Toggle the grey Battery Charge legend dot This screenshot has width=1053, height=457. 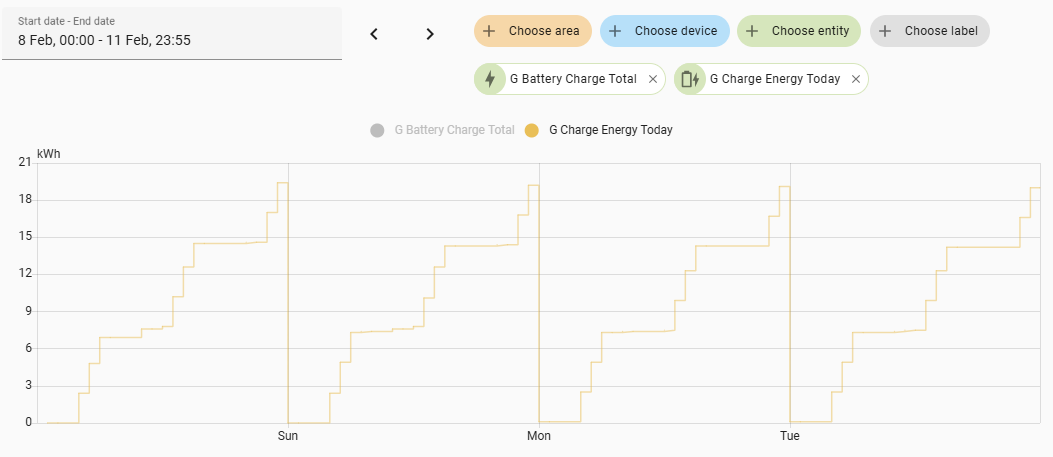click(x=377, y=130)
